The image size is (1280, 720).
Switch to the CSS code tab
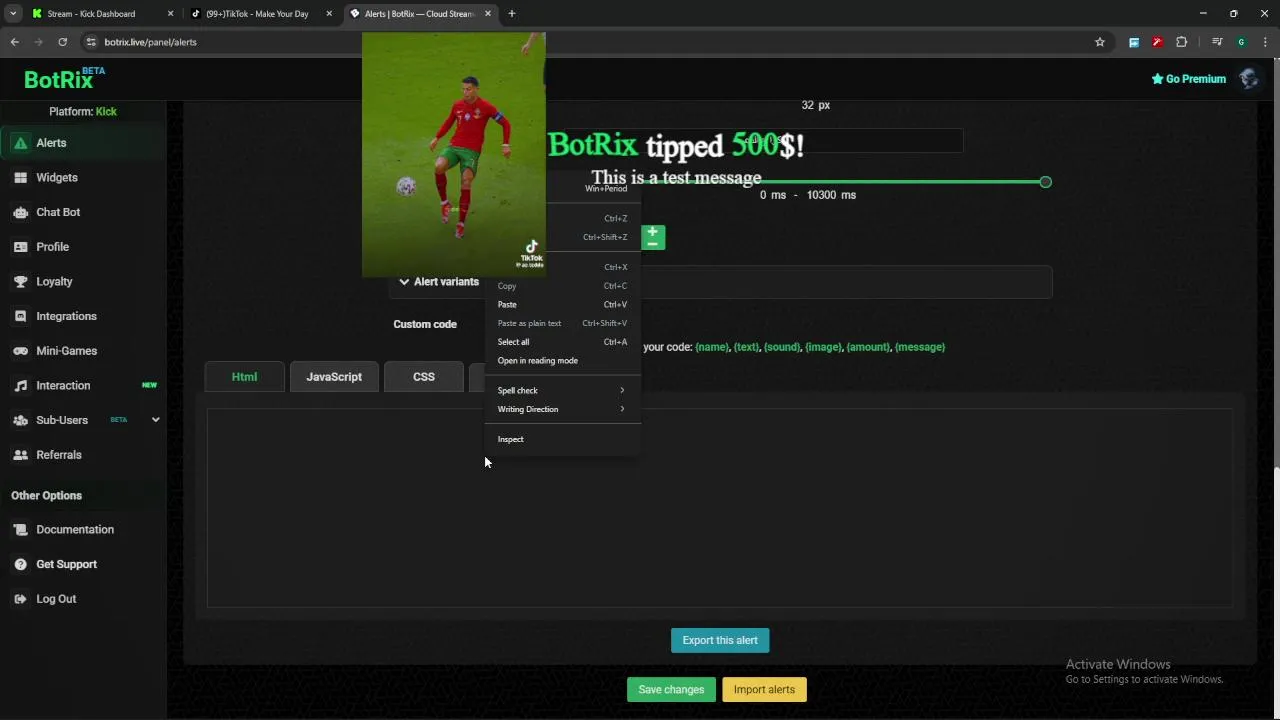tap(424, 377)
